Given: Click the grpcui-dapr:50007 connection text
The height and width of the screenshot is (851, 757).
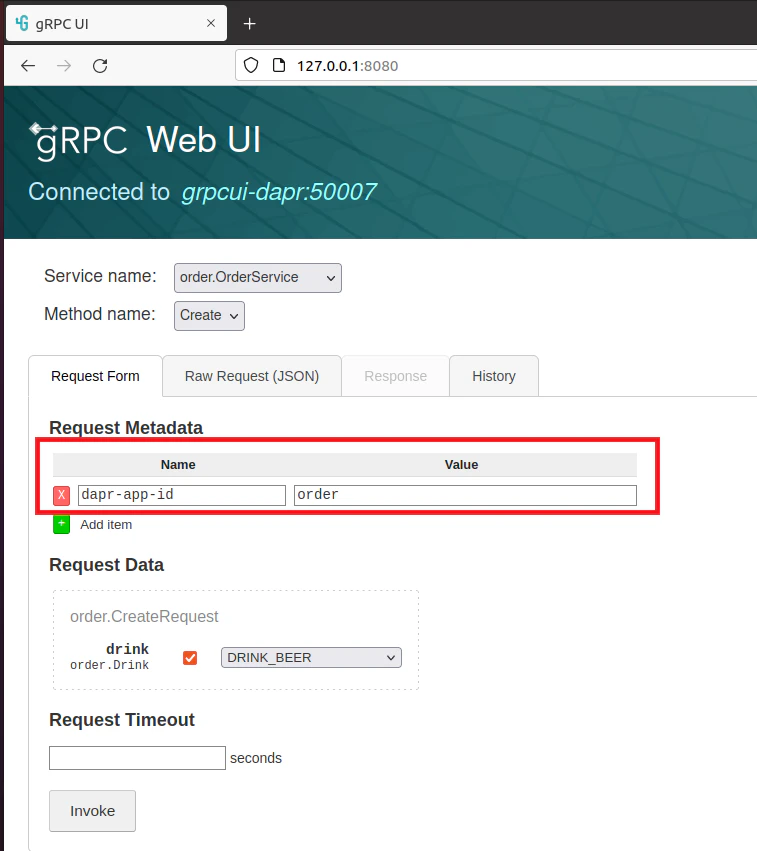Looking at the screenshot, I should coord(279,192).
